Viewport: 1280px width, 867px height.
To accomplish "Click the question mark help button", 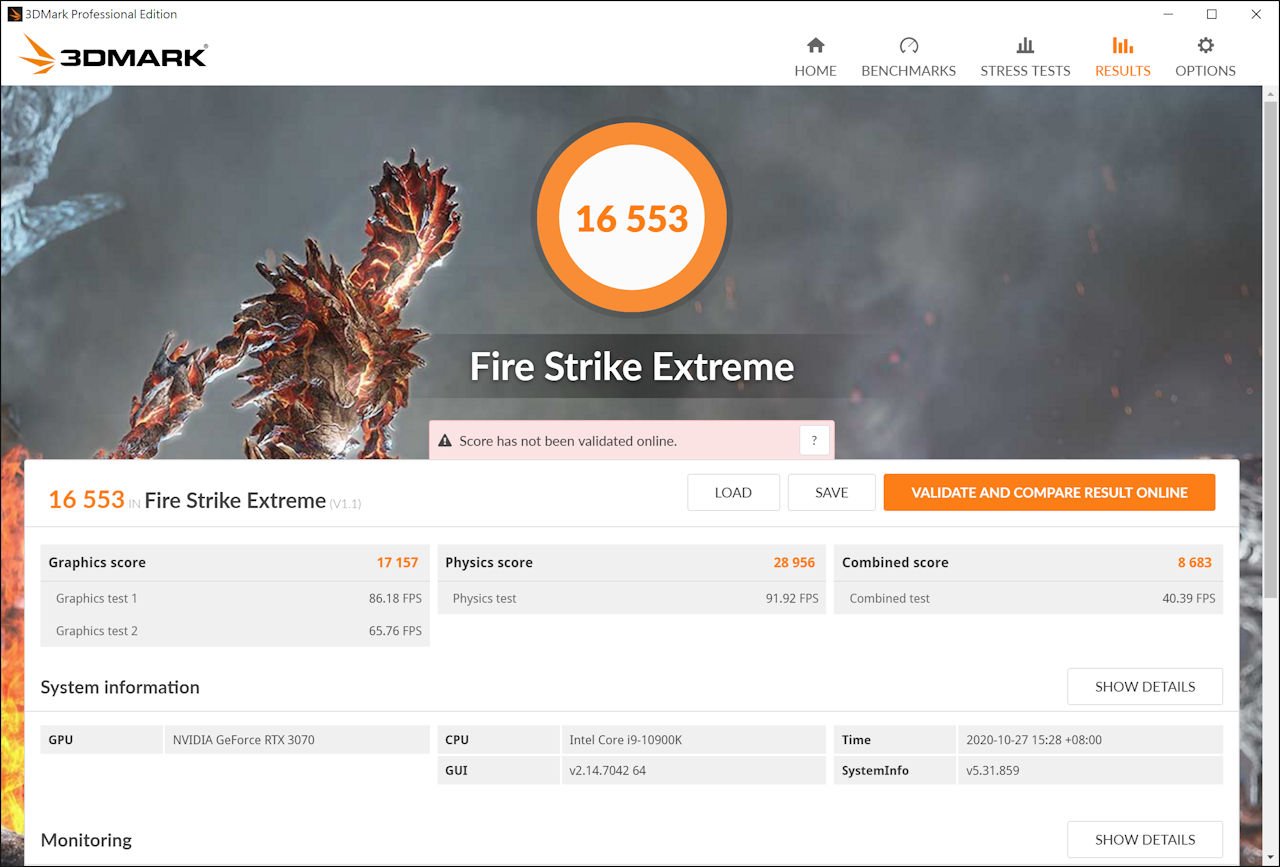I will (x=814, y=441).
